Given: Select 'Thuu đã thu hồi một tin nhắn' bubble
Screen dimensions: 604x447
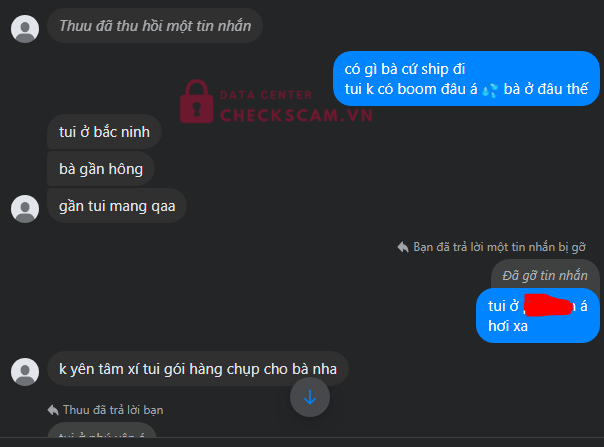Looking at the screenshot, I should click(x=155, y=26).
